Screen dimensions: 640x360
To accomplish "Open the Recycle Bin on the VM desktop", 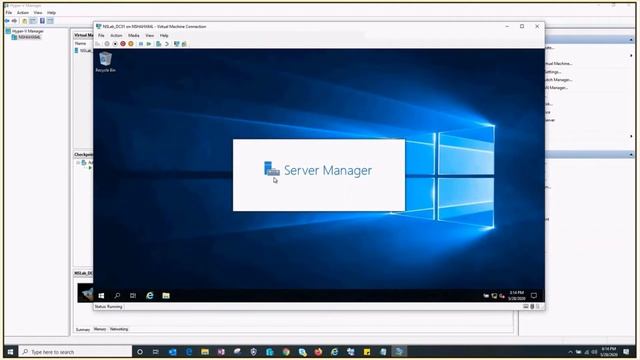I will tap(105, 62).
